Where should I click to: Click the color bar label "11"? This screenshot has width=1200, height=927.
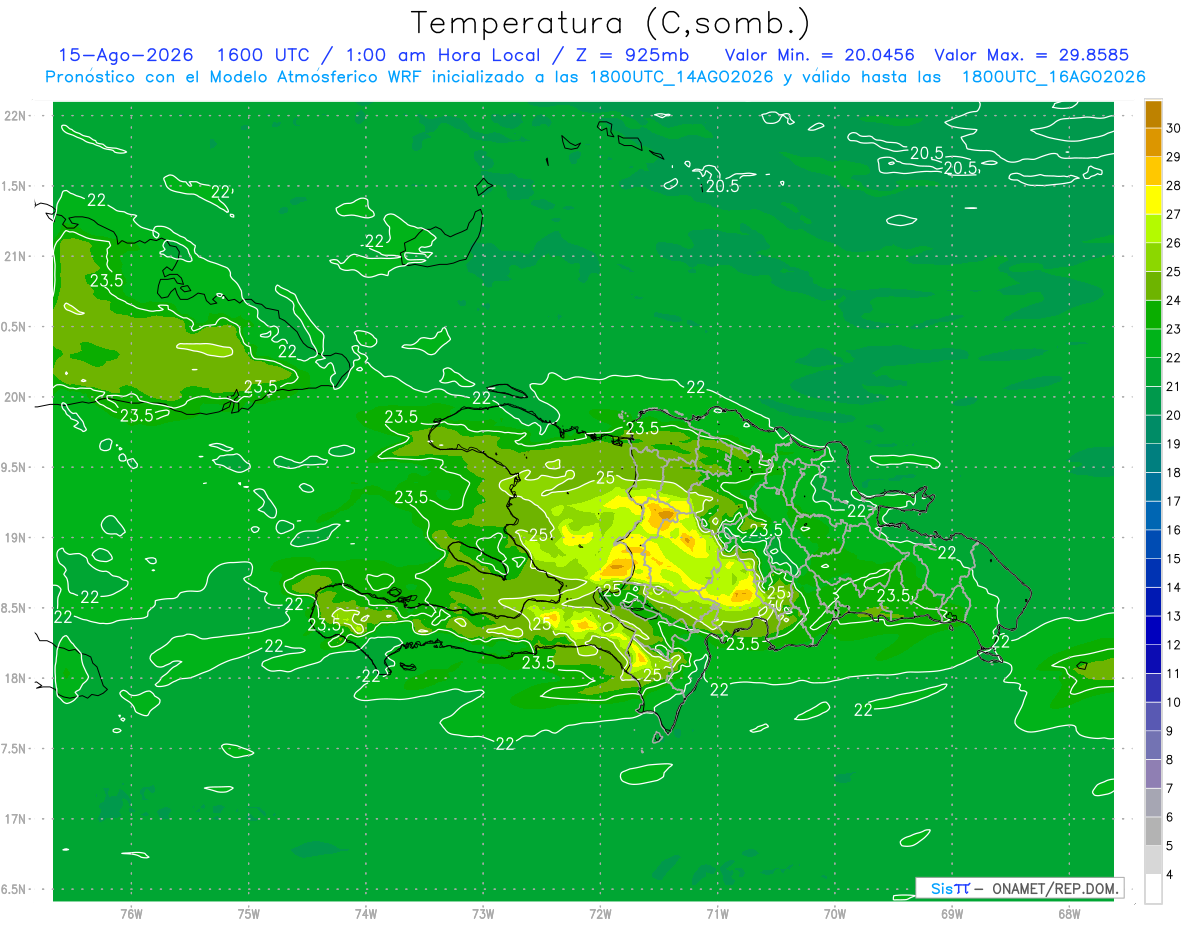pos(1174,674)
